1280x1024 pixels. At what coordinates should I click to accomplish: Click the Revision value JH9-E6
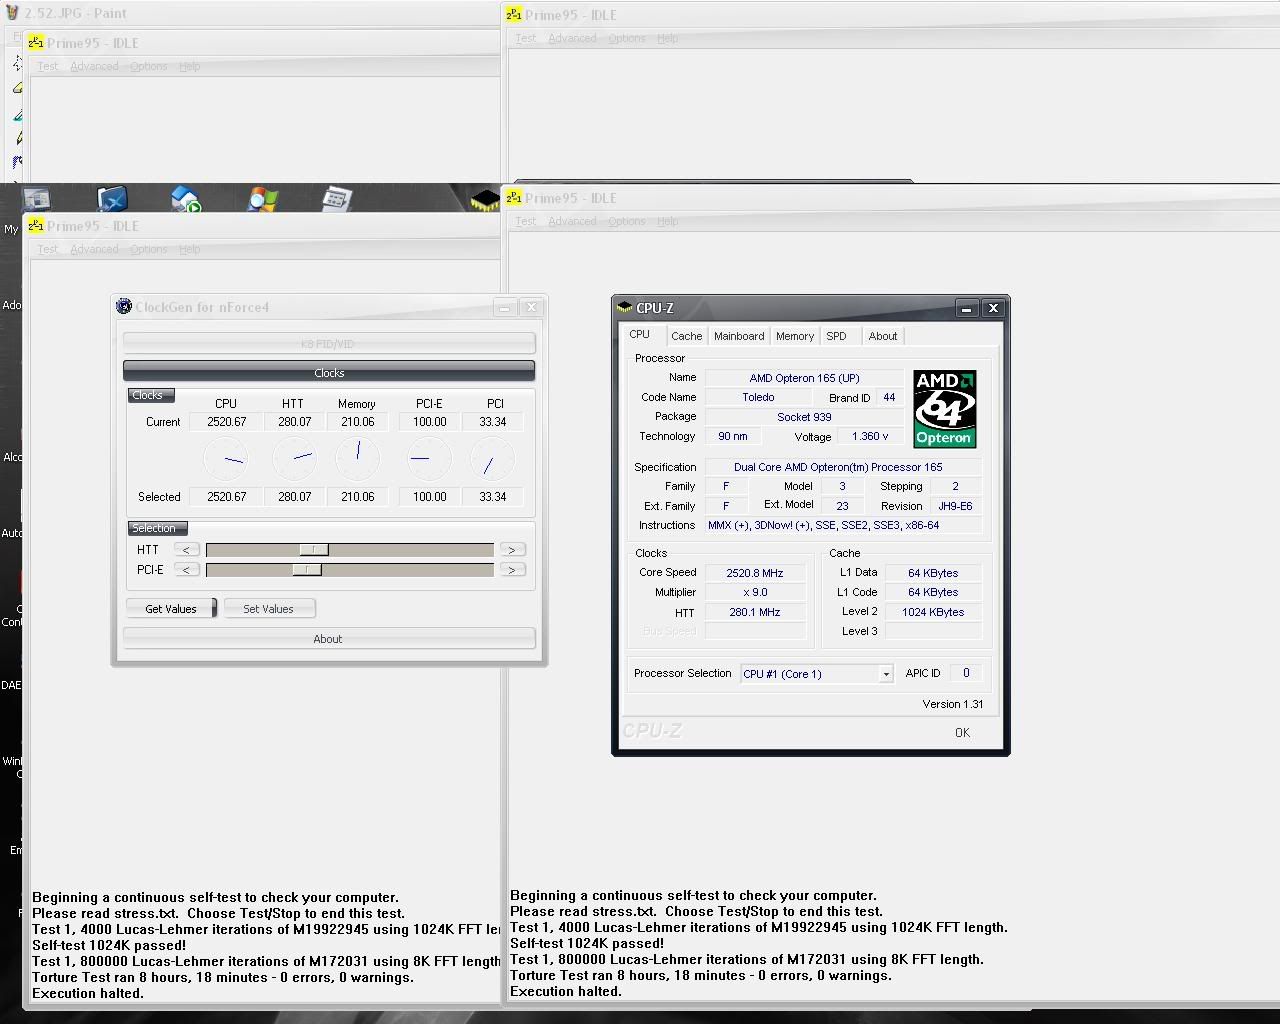955,506
